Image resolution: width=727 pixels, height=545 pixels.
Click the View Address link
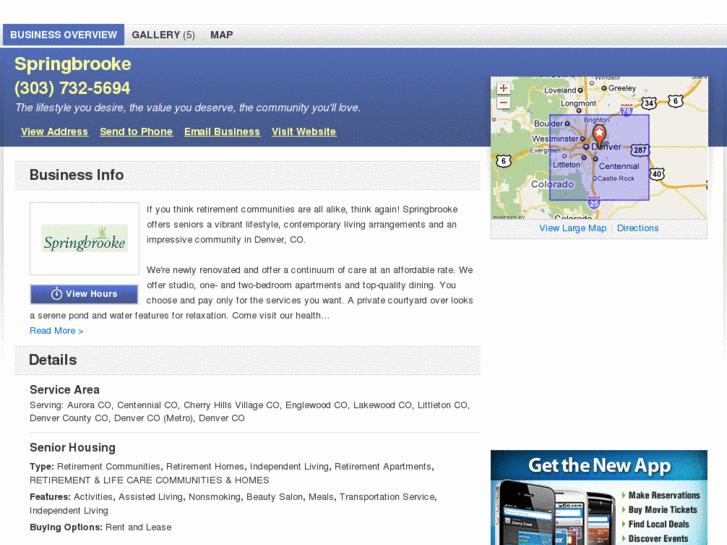[54, 132]
